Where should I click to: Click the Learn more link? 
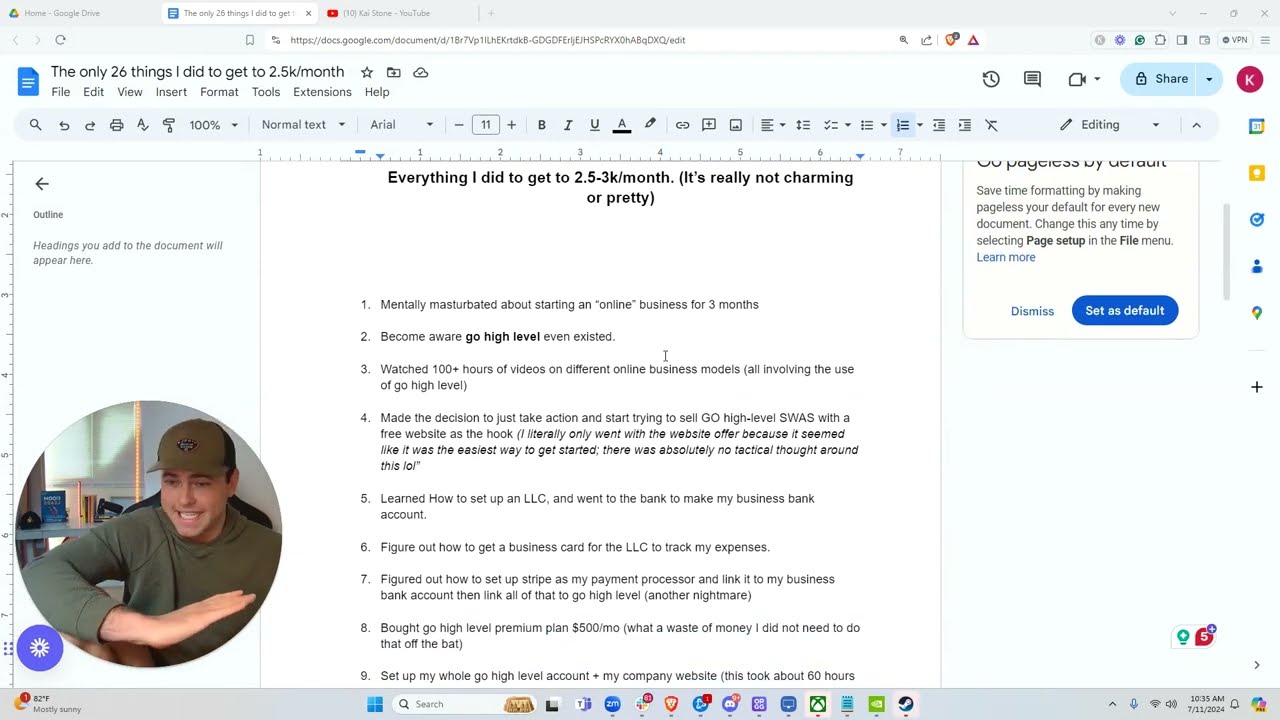(x=1006, y=257)
